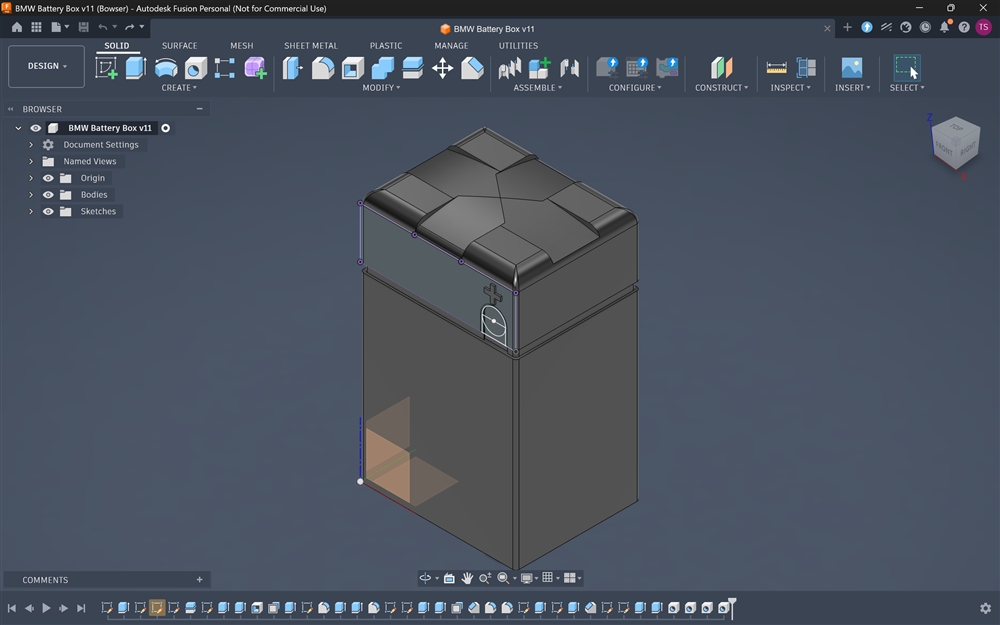
Task: Expand the Named Views node
Action: [31, 161]
